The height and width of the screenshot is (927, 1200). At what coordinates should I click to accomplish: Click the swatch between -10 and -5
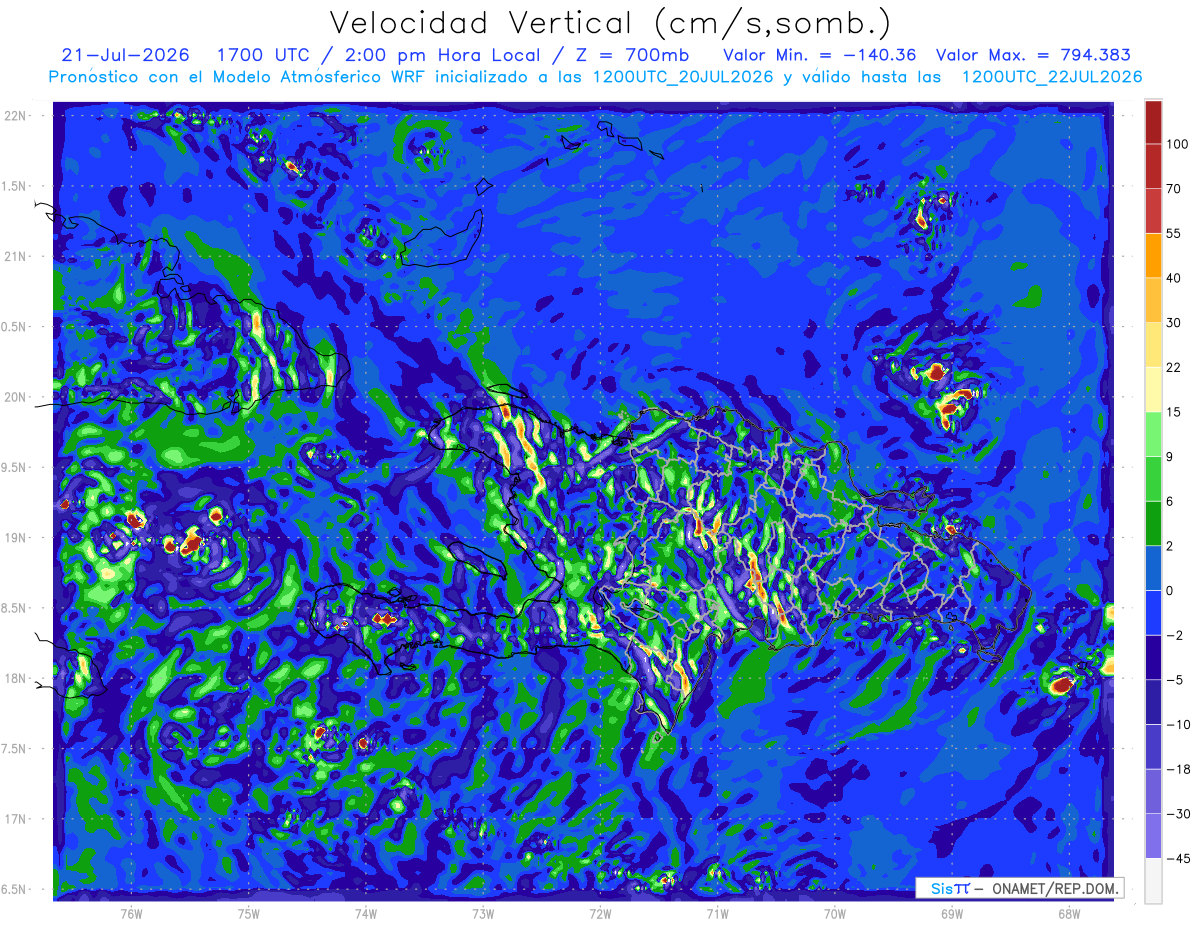click(x=1153, y=702)
